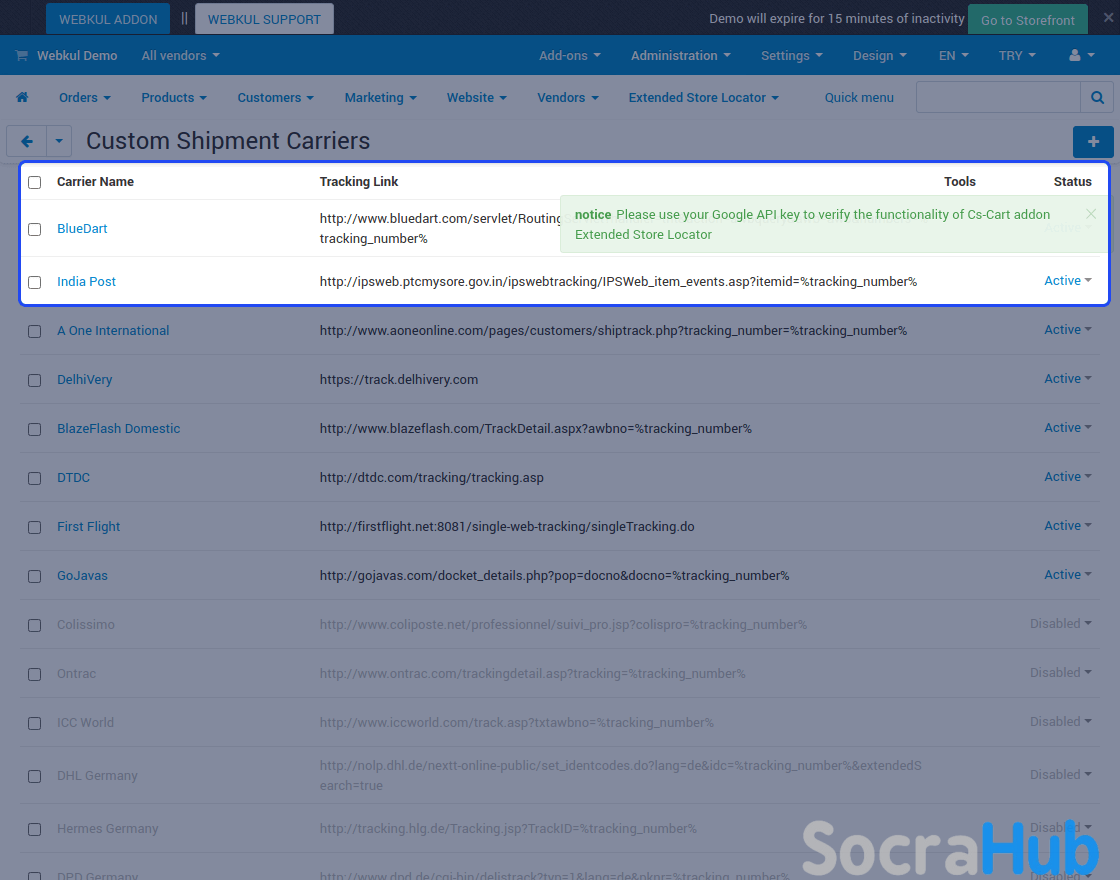Screen dimensions: 1120x880
Task: Toggle the select-all carriers checkbox
Action: tap(34, 182)
